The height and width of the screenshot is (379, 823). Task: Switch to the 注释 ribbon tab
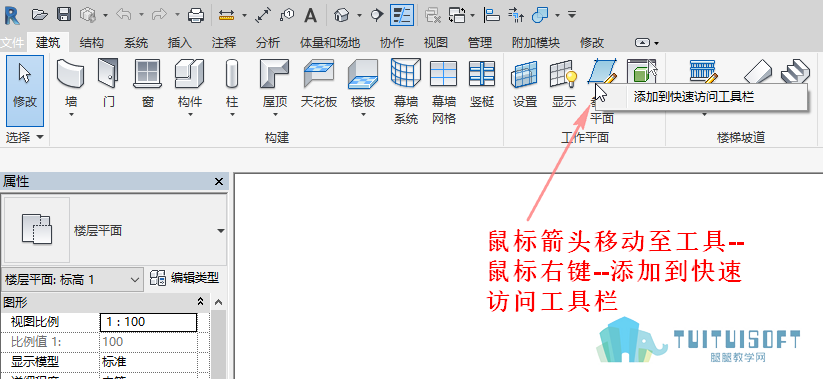[x=224, y=43]
